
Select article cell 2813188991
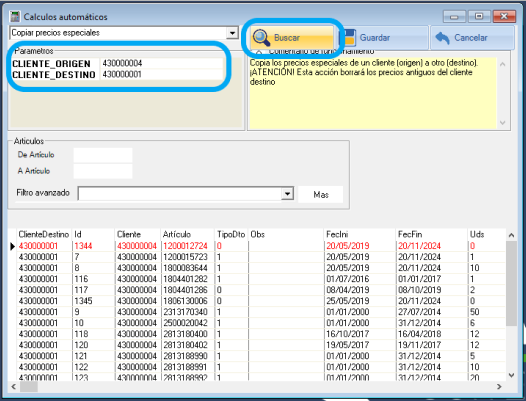pyautogui.click(x=187, y=367)
